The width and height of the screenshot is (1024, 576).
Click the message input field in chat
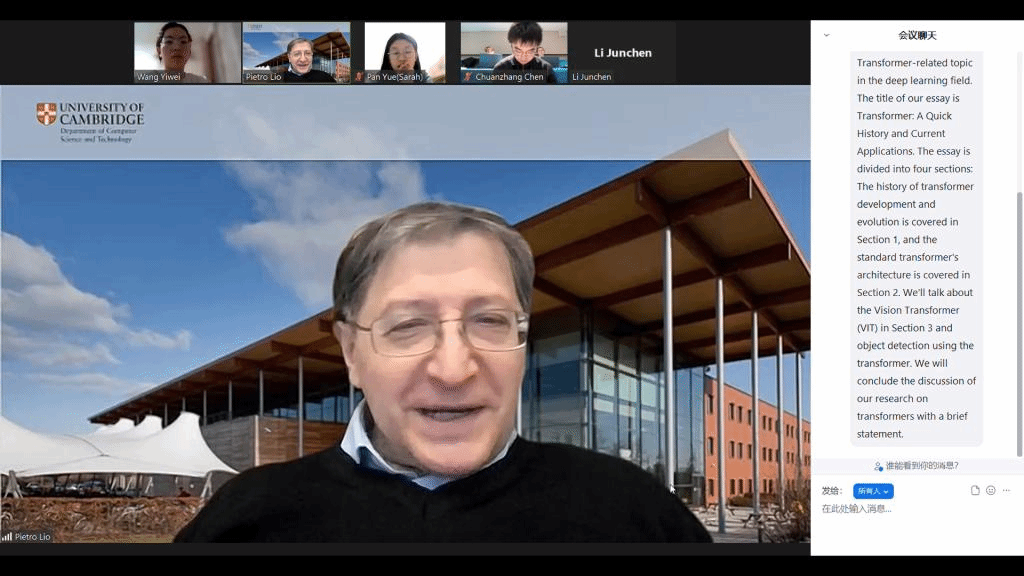pyautogui.click(x=910, y=509)
